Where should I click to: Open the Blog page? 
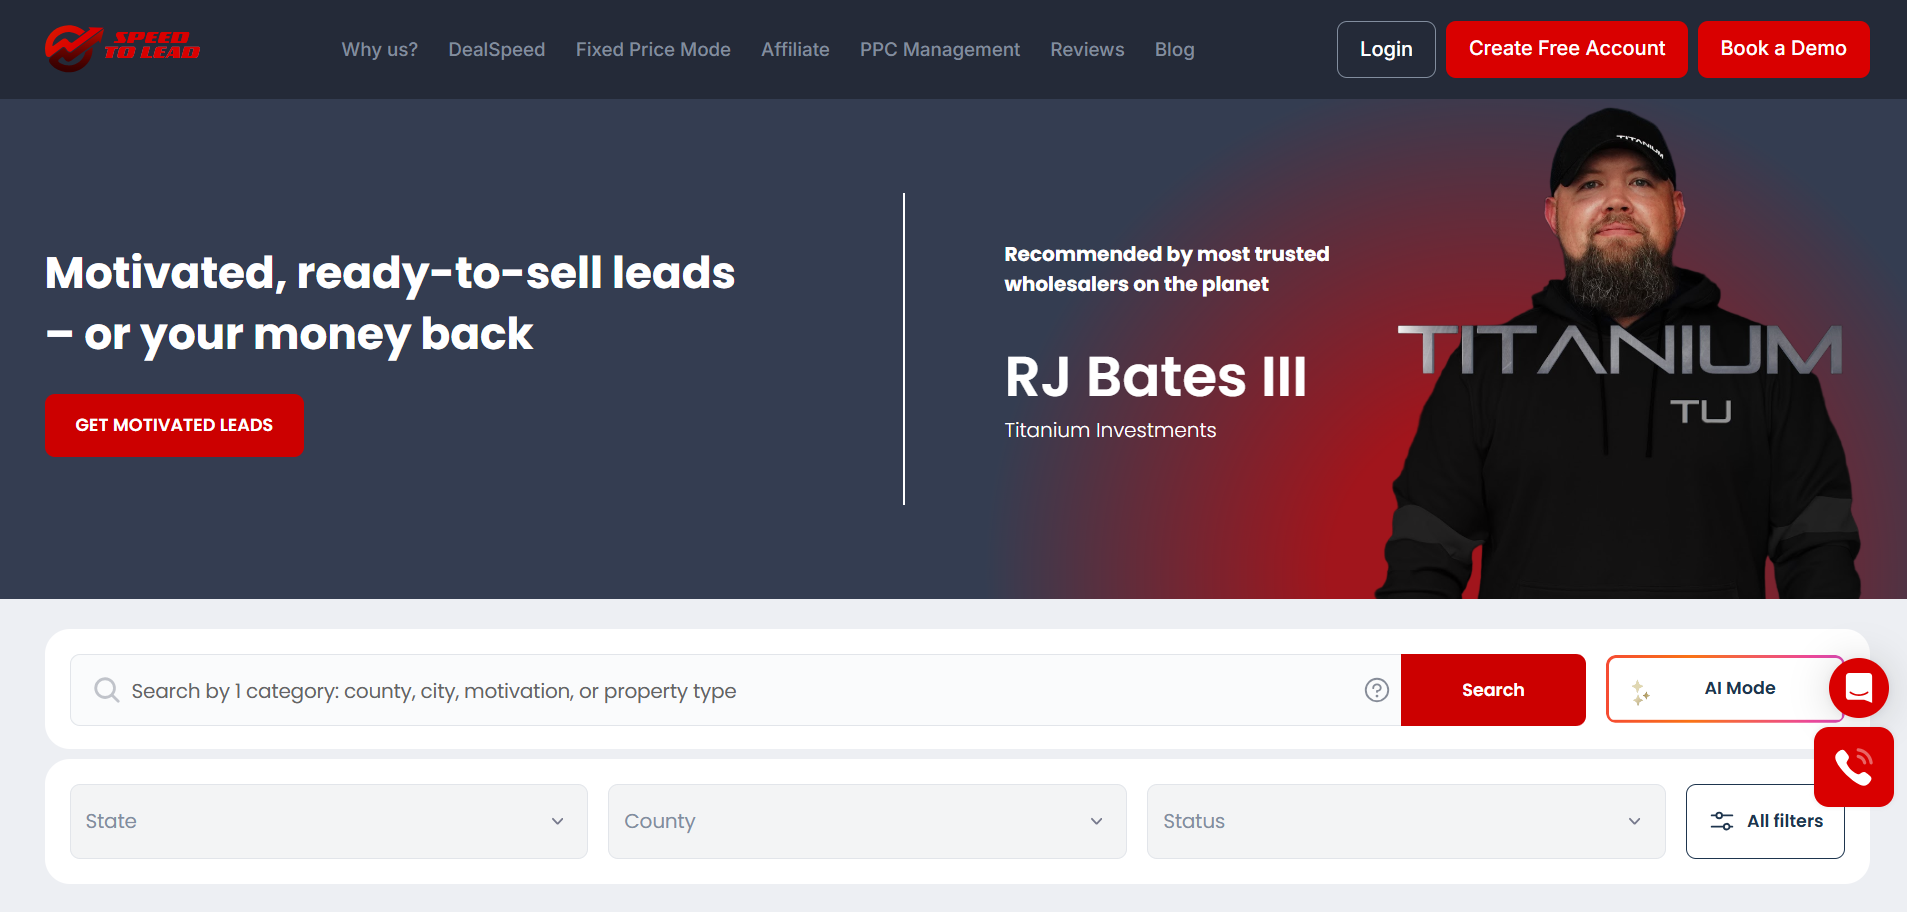pos(1174,49)
